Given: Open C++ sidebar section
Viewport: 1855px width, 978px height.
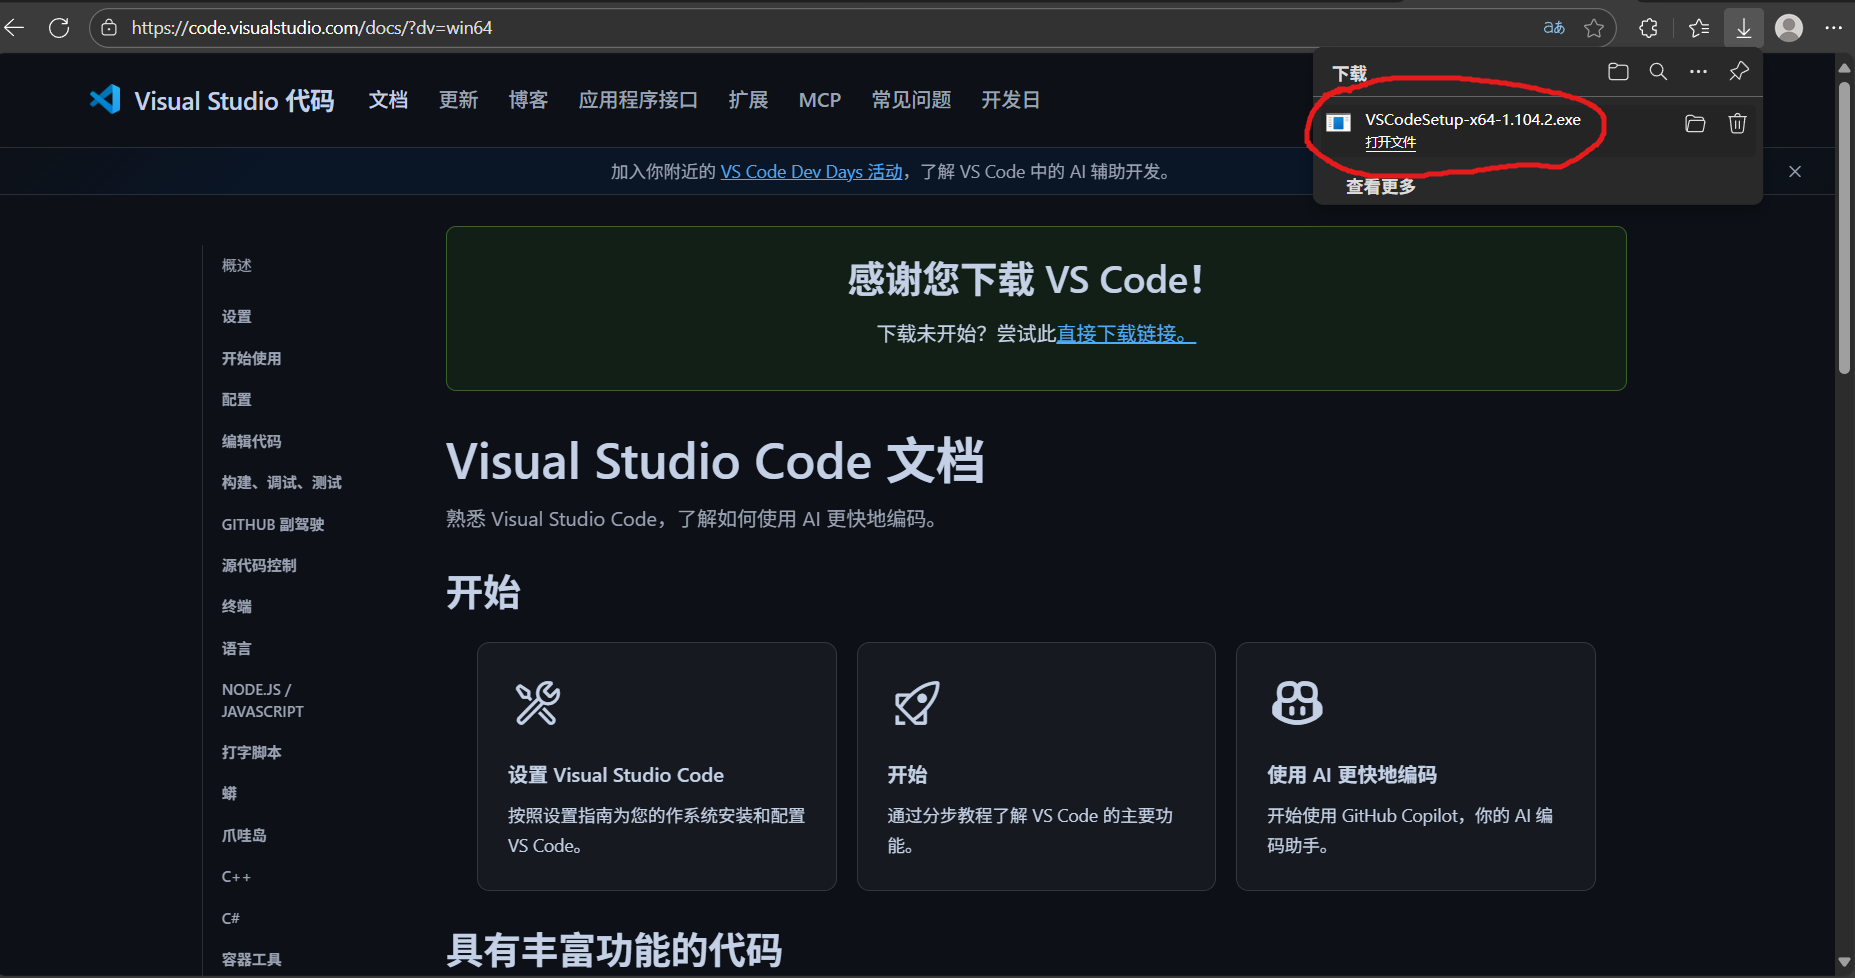Looking at the screenshot, I should click(236, 877).
